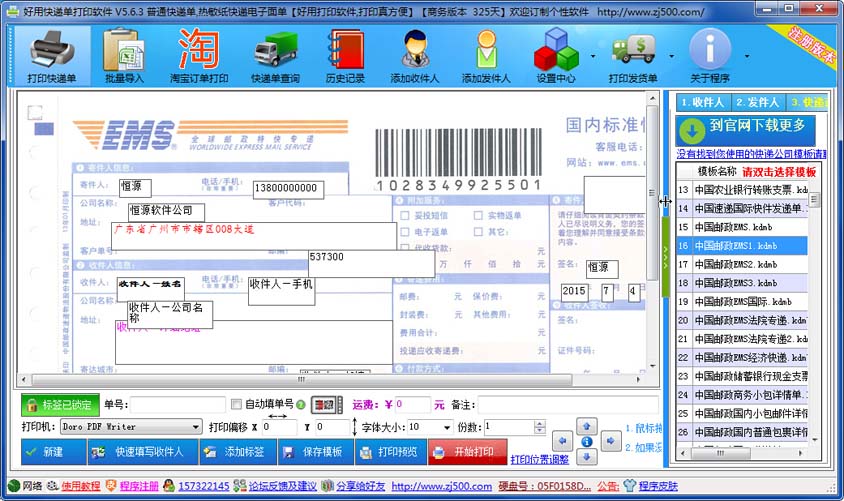Click red 开始打印 button
Image resolution: width=844 pixels, height=501 pixels.
coord(468,452)
